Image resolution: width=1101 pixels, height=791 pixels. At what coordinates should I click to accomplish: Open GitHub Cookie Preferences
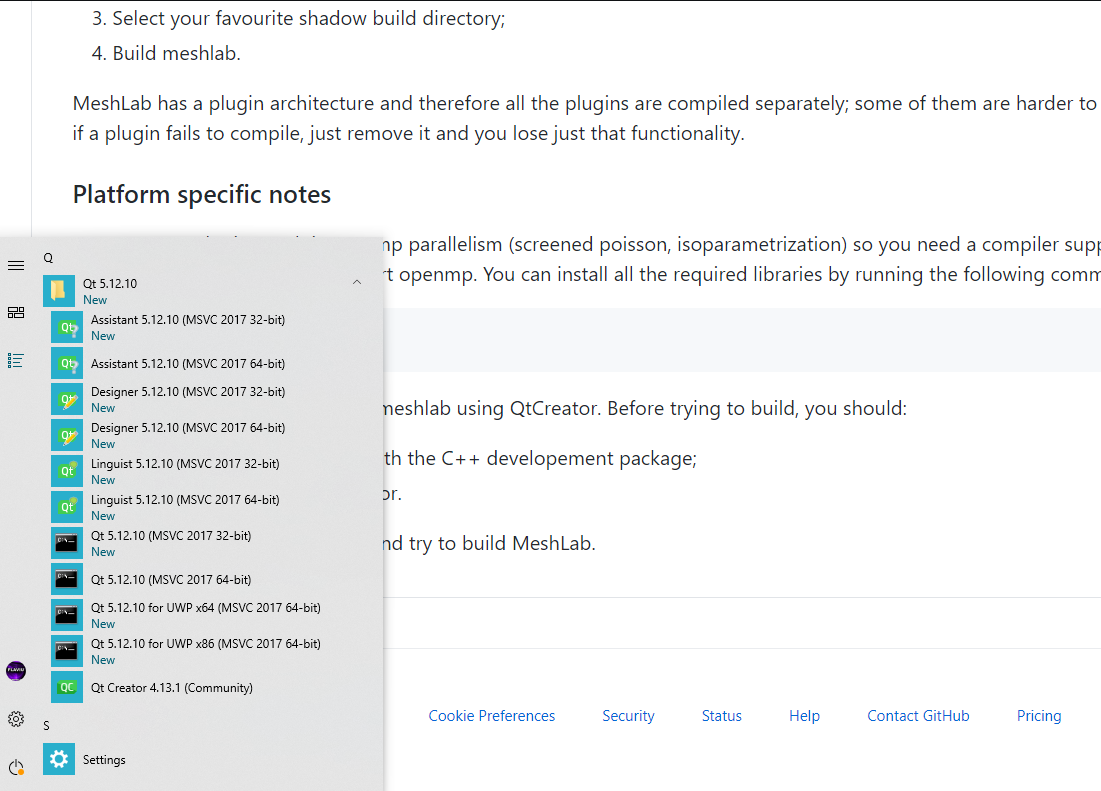coord(491,715)
